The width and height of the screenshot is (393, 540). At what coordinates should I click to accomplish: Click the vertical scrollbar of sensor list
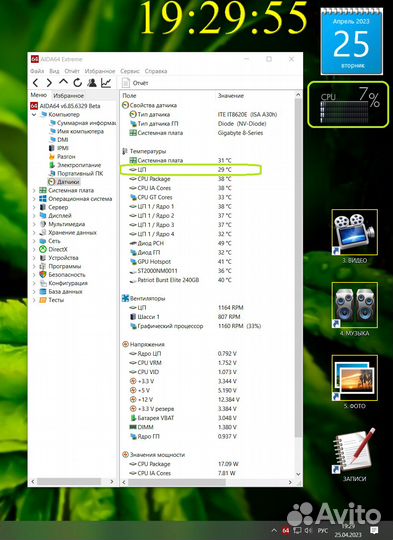pos(298,269)
